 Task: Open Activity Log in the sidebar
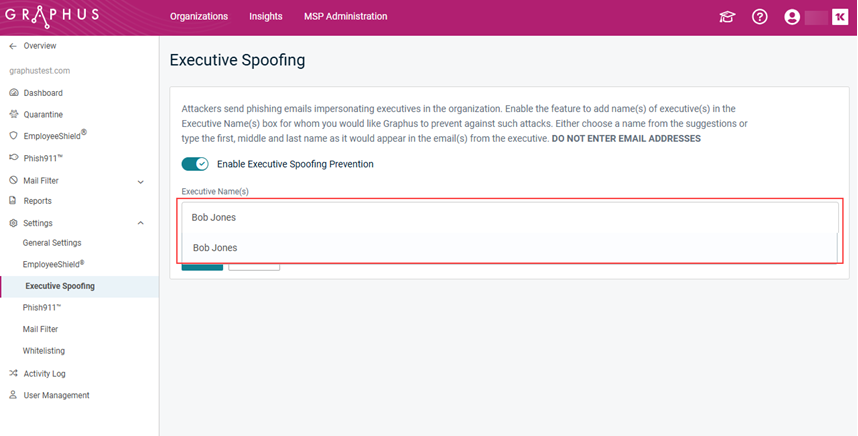[44, 374]
